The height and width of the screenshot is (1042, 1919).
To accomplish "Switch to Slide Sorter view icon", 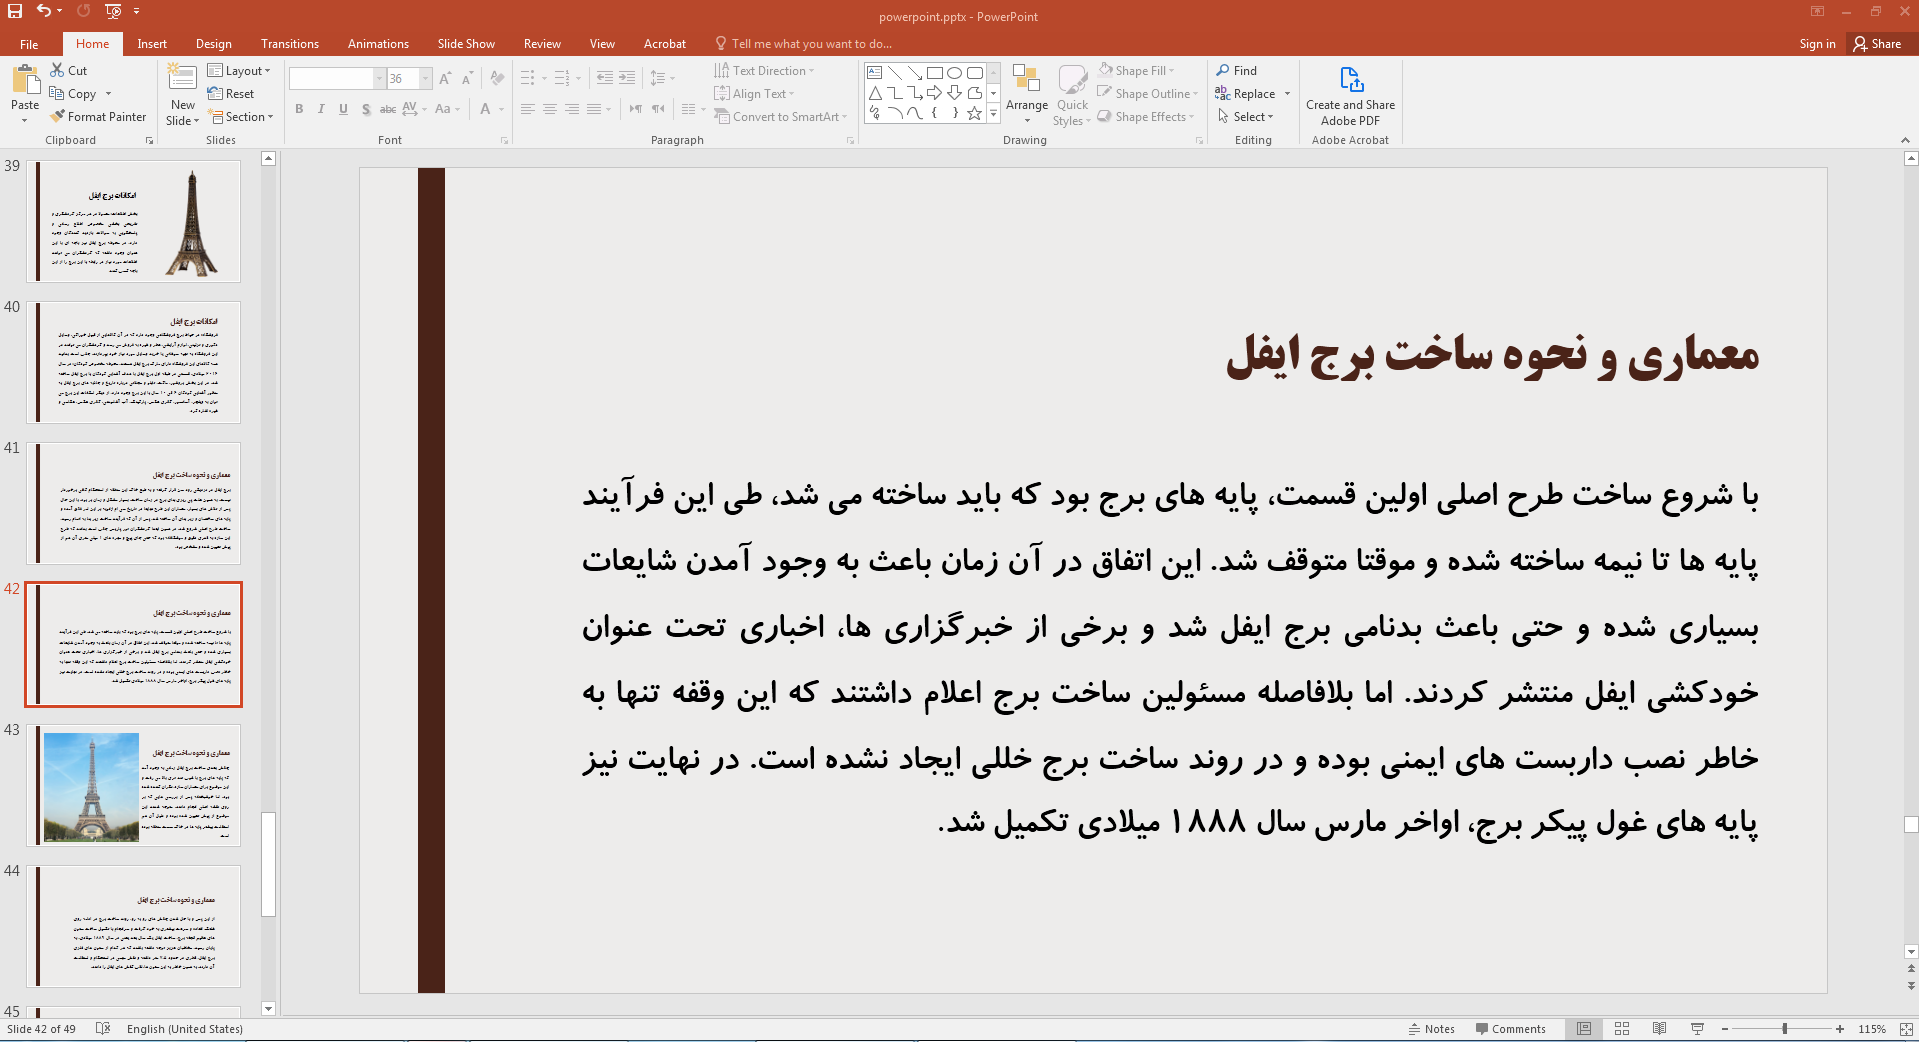I will [x=1622, y=1028].
